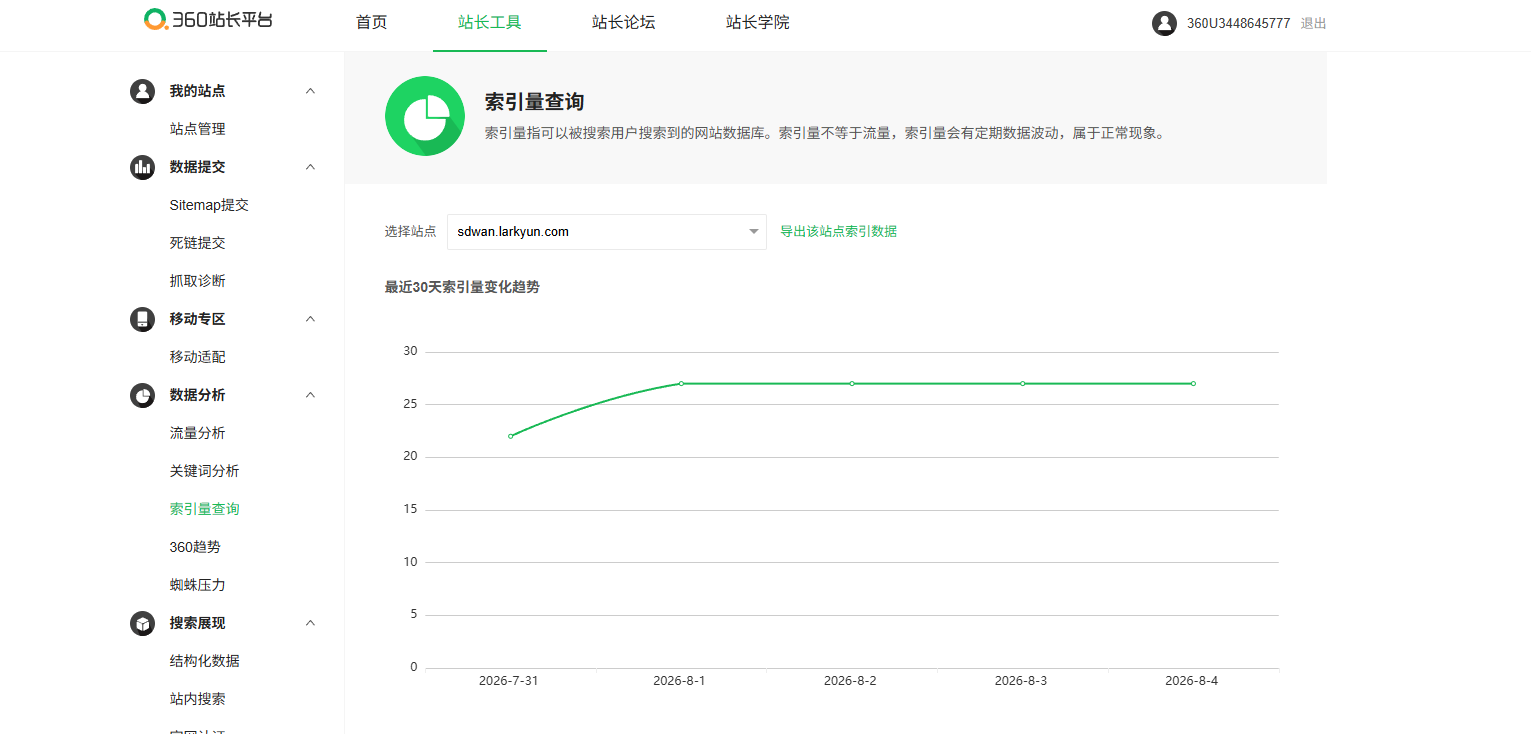Collapse the 移动专区 section chevron
Image resolution: width=1531 pixels, height=734 pixels.
[310, 319]
